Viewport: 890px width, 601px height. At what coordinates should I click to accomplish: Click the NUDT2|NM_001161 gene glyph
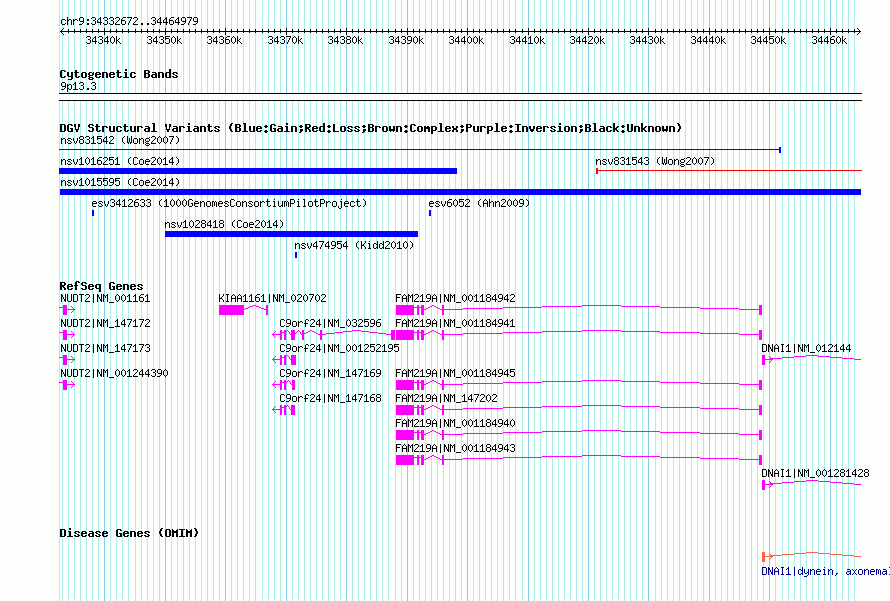coord(67,310)
